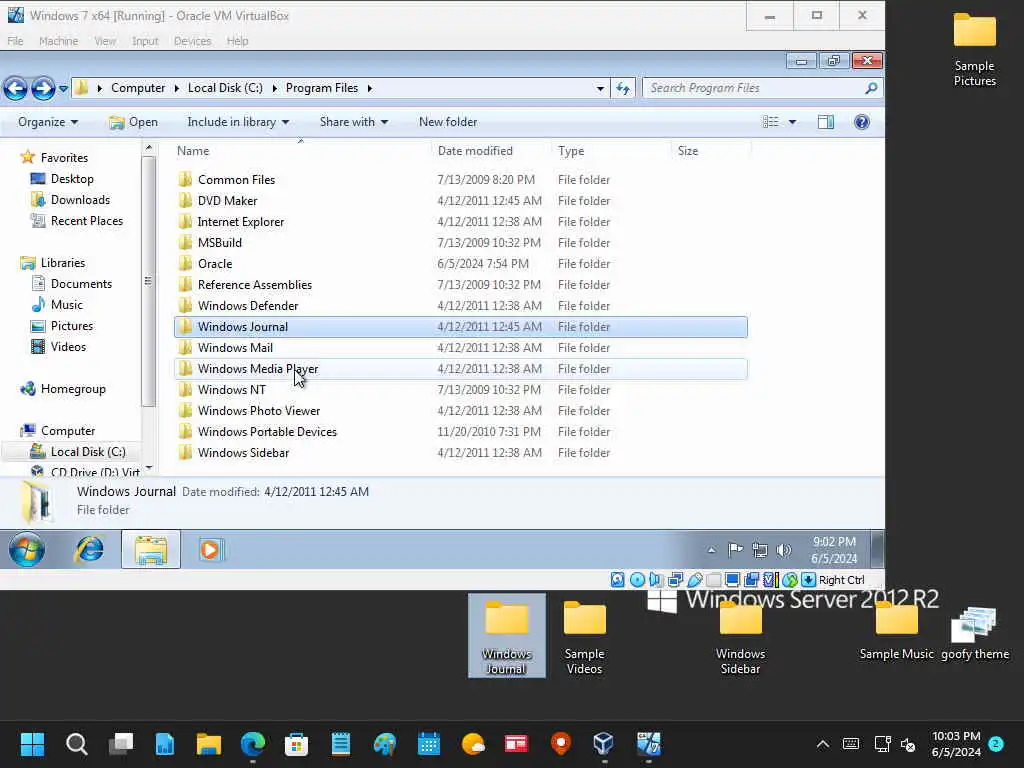Select the Windows Defender folder
The image size is (1024, 768).
point(460,306)
